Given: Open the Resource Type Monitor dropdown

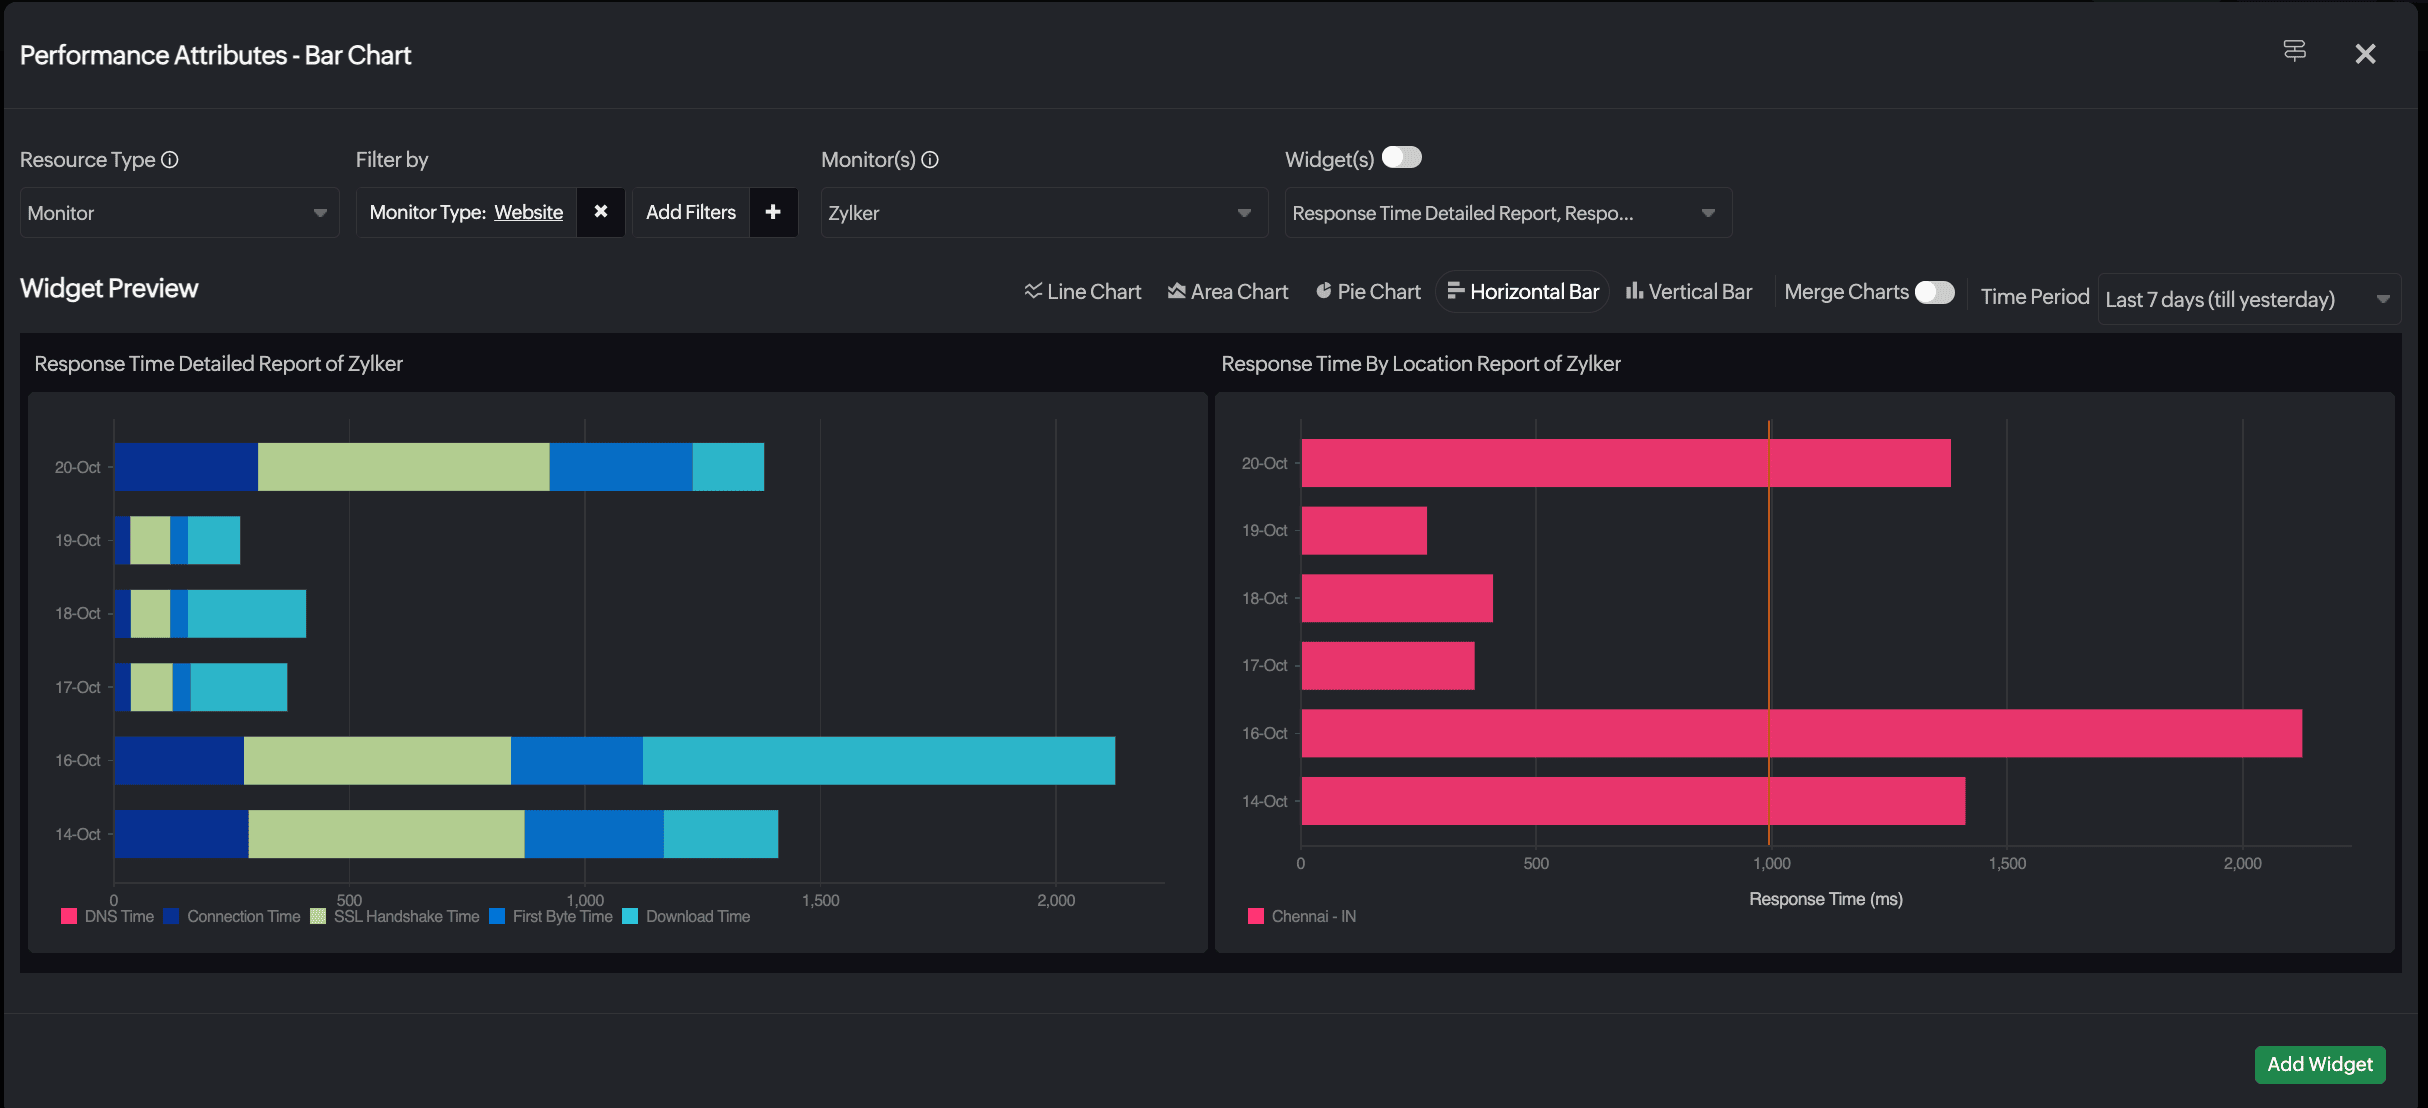Looking at the screenshot, I should point(179,213).
